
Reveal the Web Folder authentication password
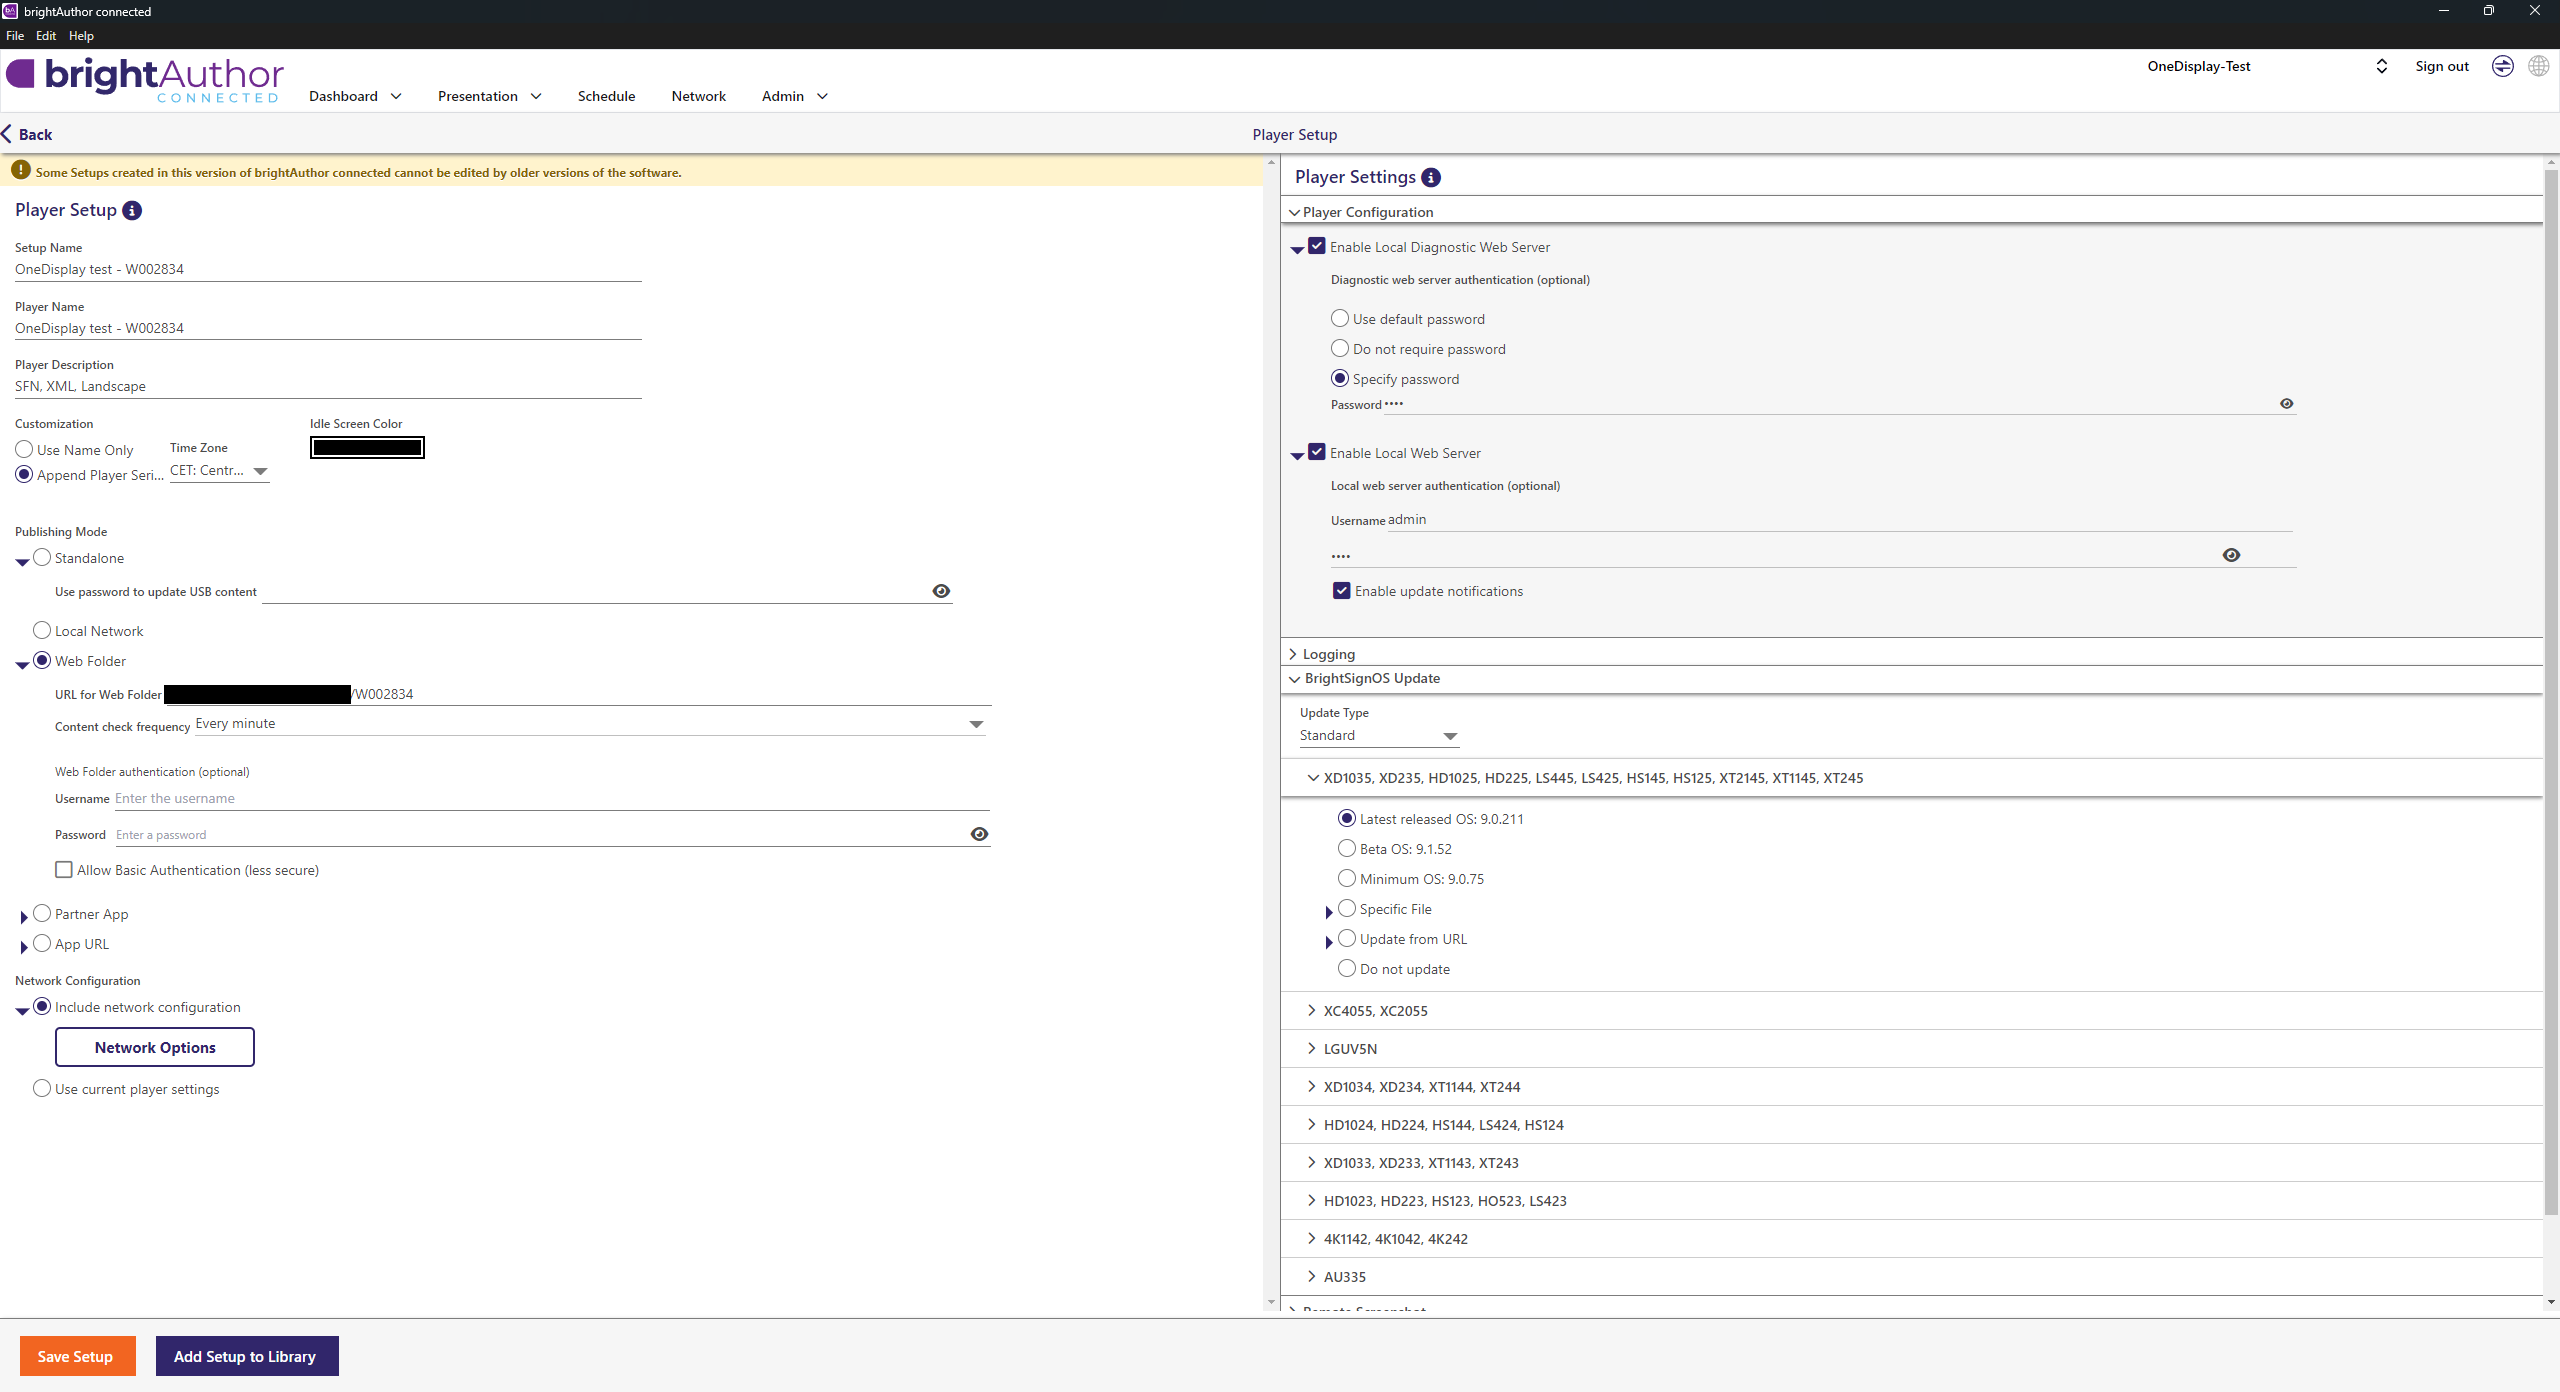pos(979,834)
